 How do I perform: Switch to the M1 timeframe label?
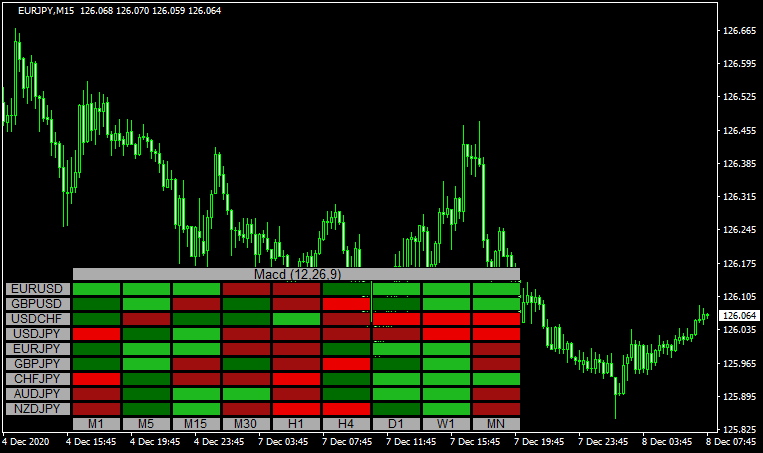(x=96, y=424)
